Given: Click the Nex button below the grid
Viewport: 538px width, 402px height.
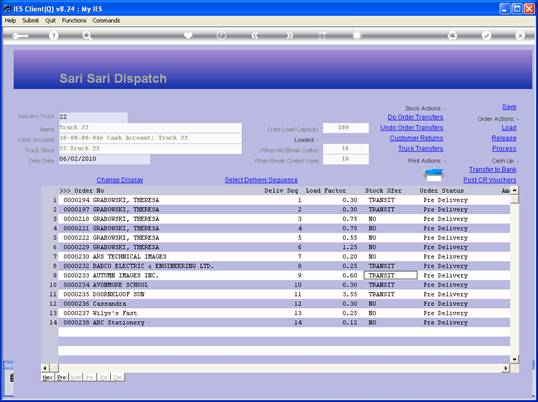Looking at the screenshot, I should 47,377.
